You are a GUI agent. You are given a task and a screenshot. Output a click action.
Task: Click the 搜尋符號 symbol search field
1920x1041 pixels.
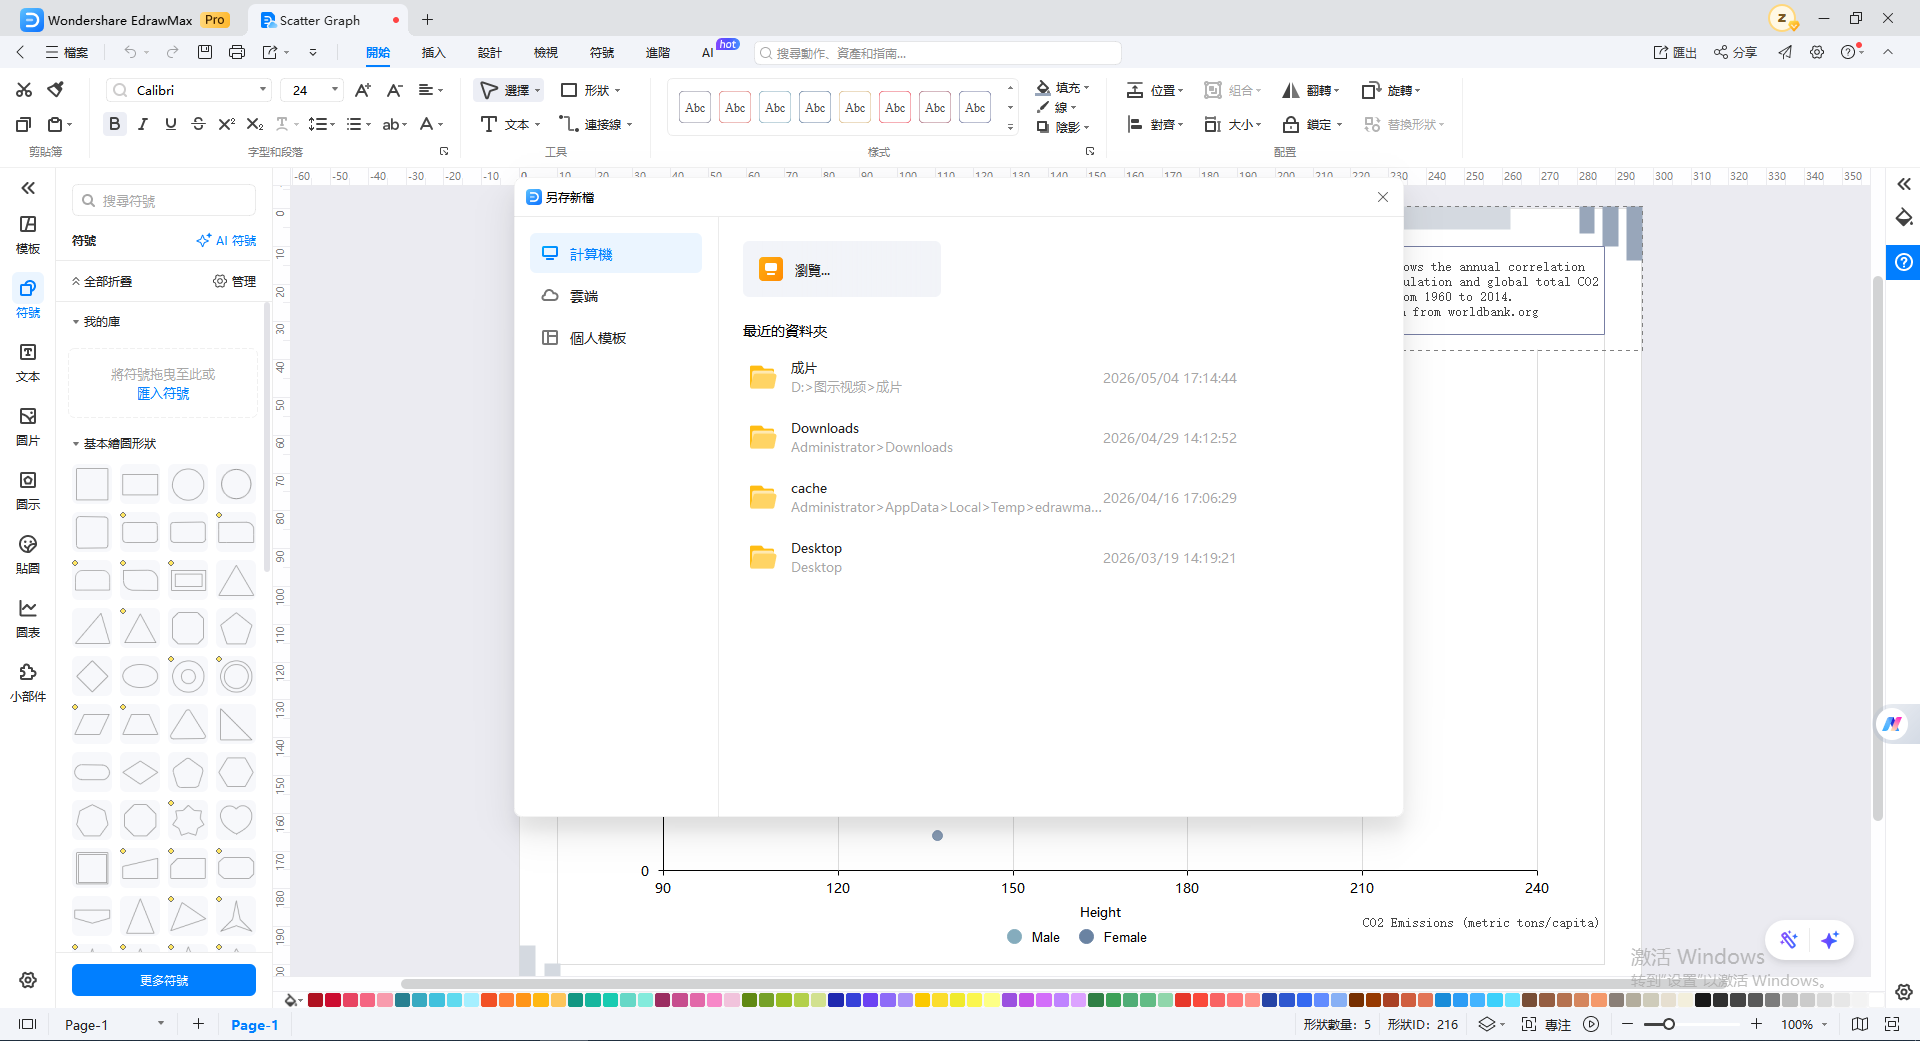(x=164, y=201)
